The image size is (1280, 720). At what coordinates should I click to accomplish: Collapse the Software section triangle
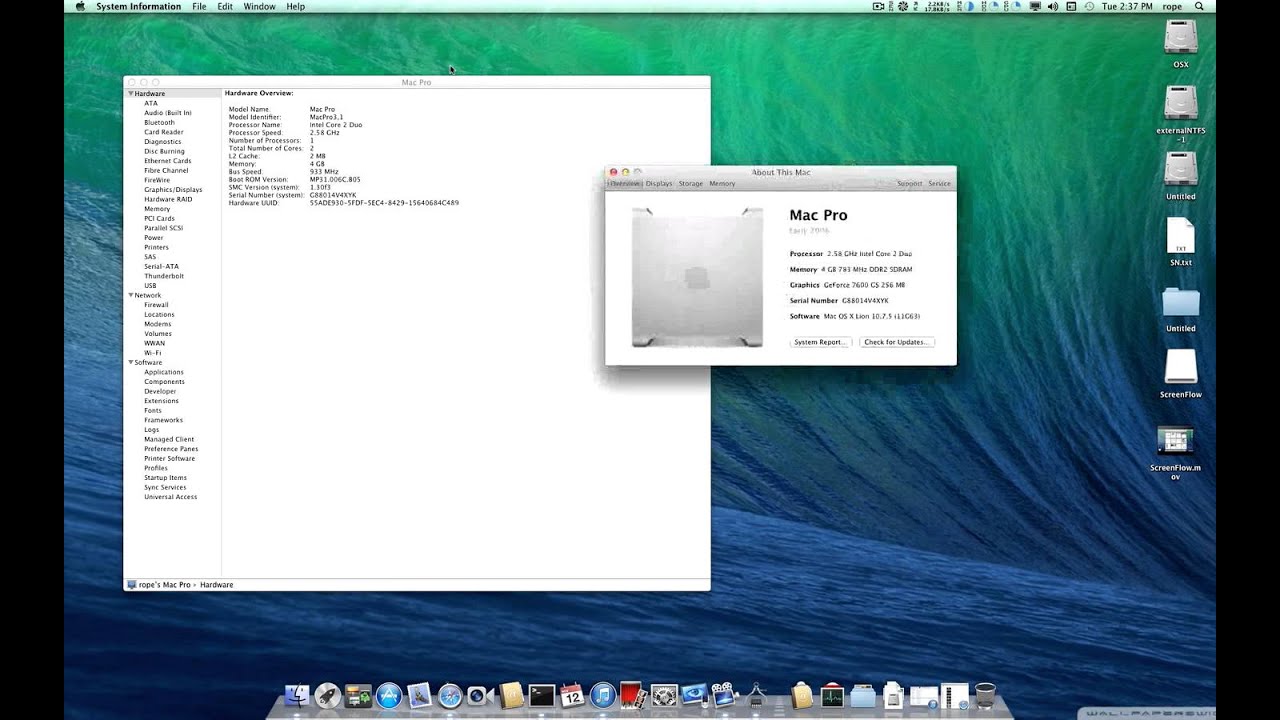click(x=131, y=362)
